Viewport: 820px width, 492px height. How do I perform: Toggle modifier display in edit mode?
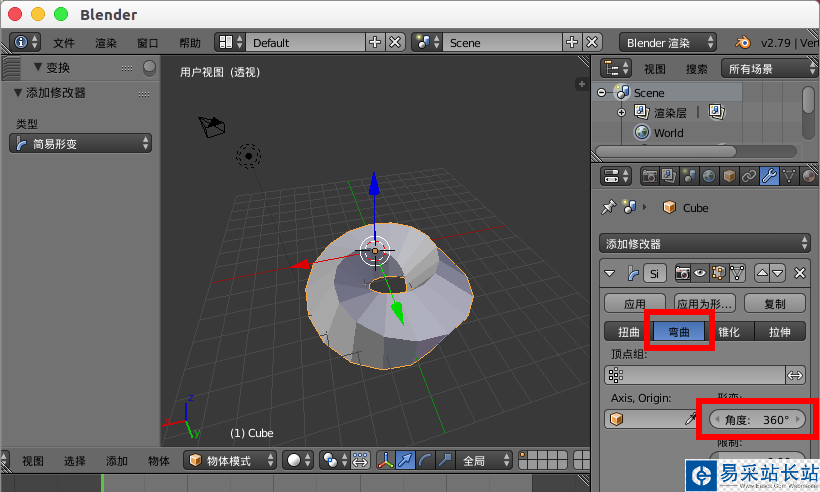(719, 273)
